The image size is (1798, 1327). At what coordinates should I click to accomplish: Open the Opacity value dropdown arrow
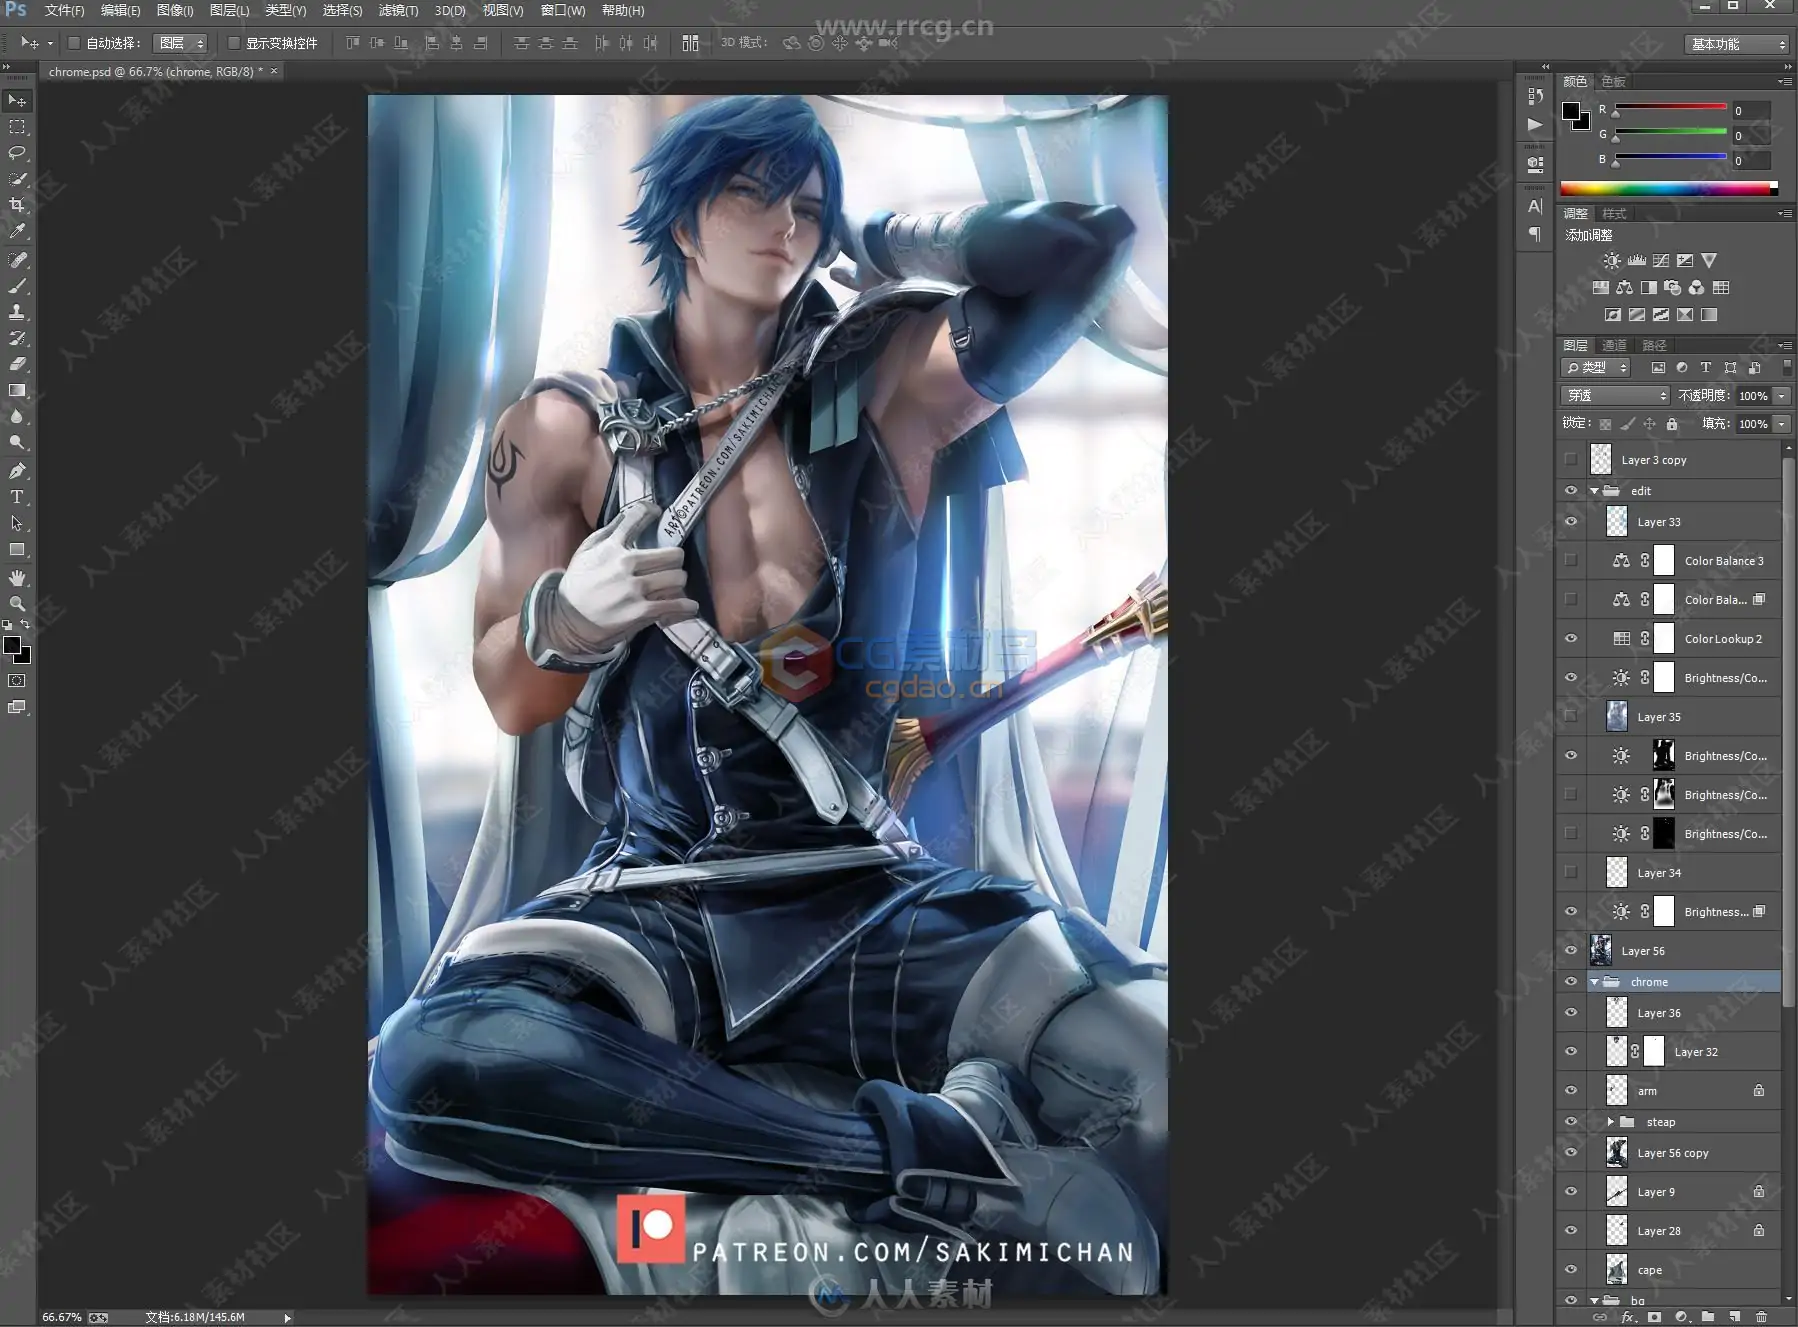pyautogui.click(x=1782, y=396)
